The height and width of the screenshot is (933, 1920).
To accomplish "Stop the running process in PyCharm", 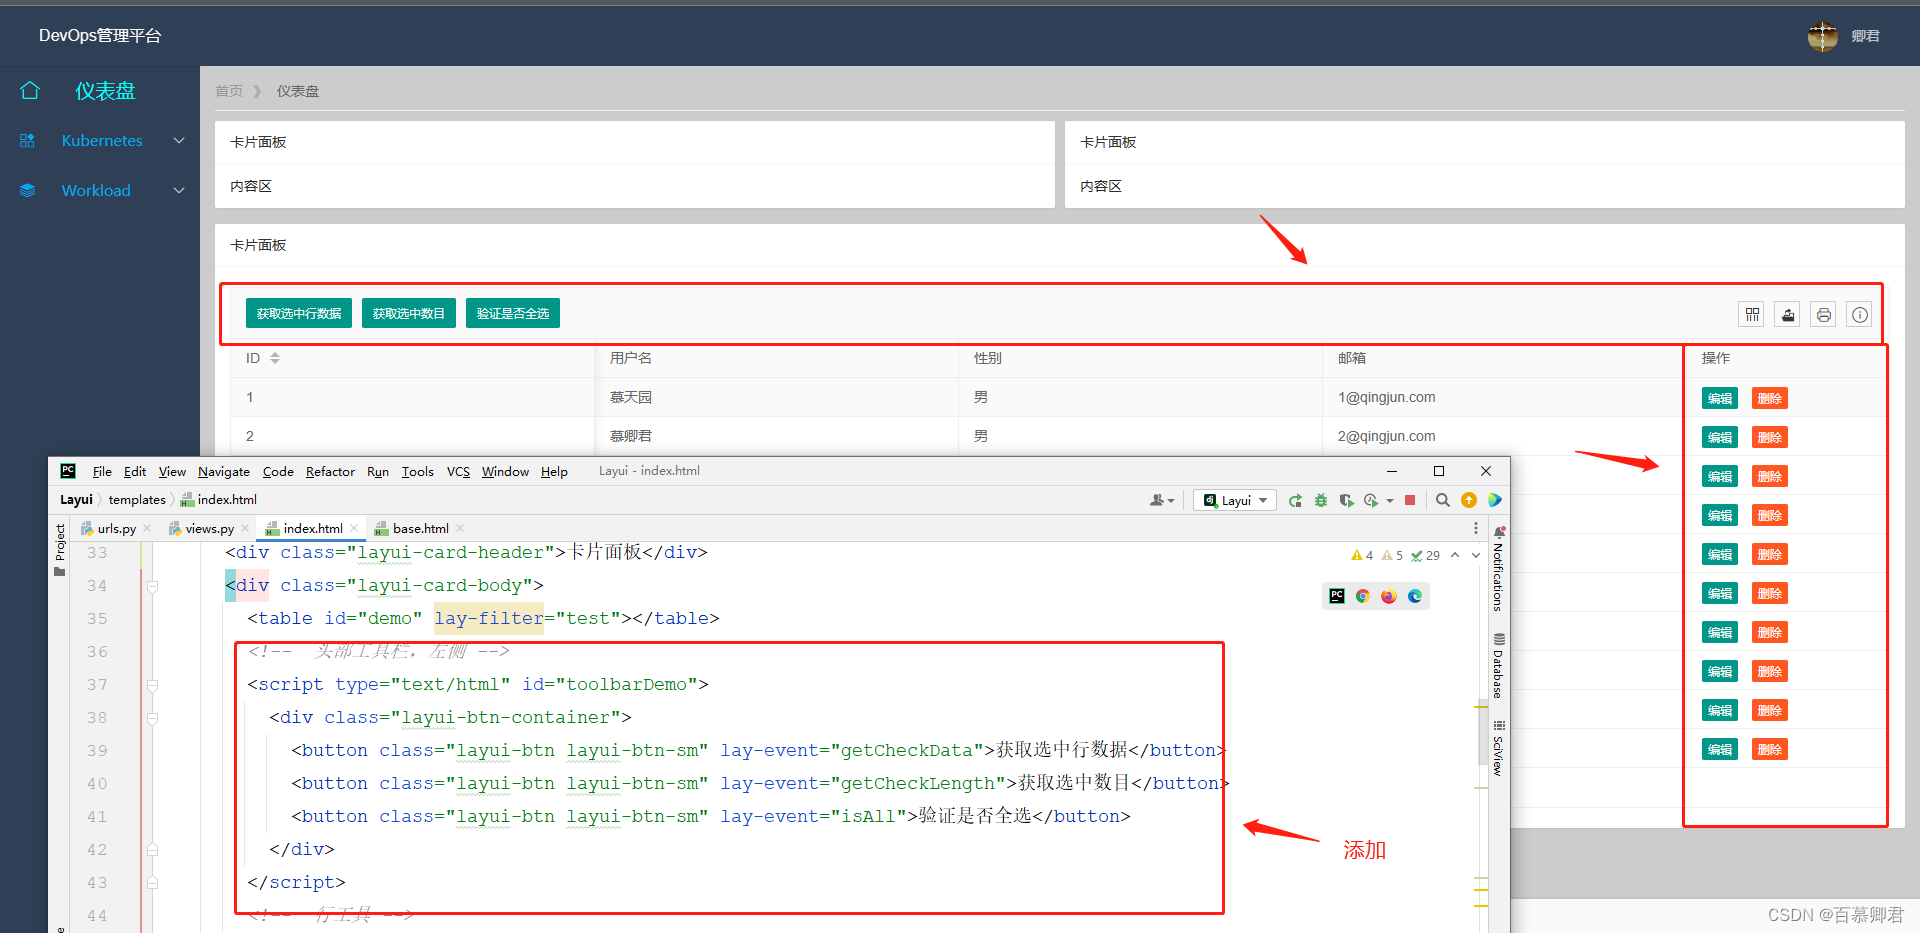I will 1410,500.
